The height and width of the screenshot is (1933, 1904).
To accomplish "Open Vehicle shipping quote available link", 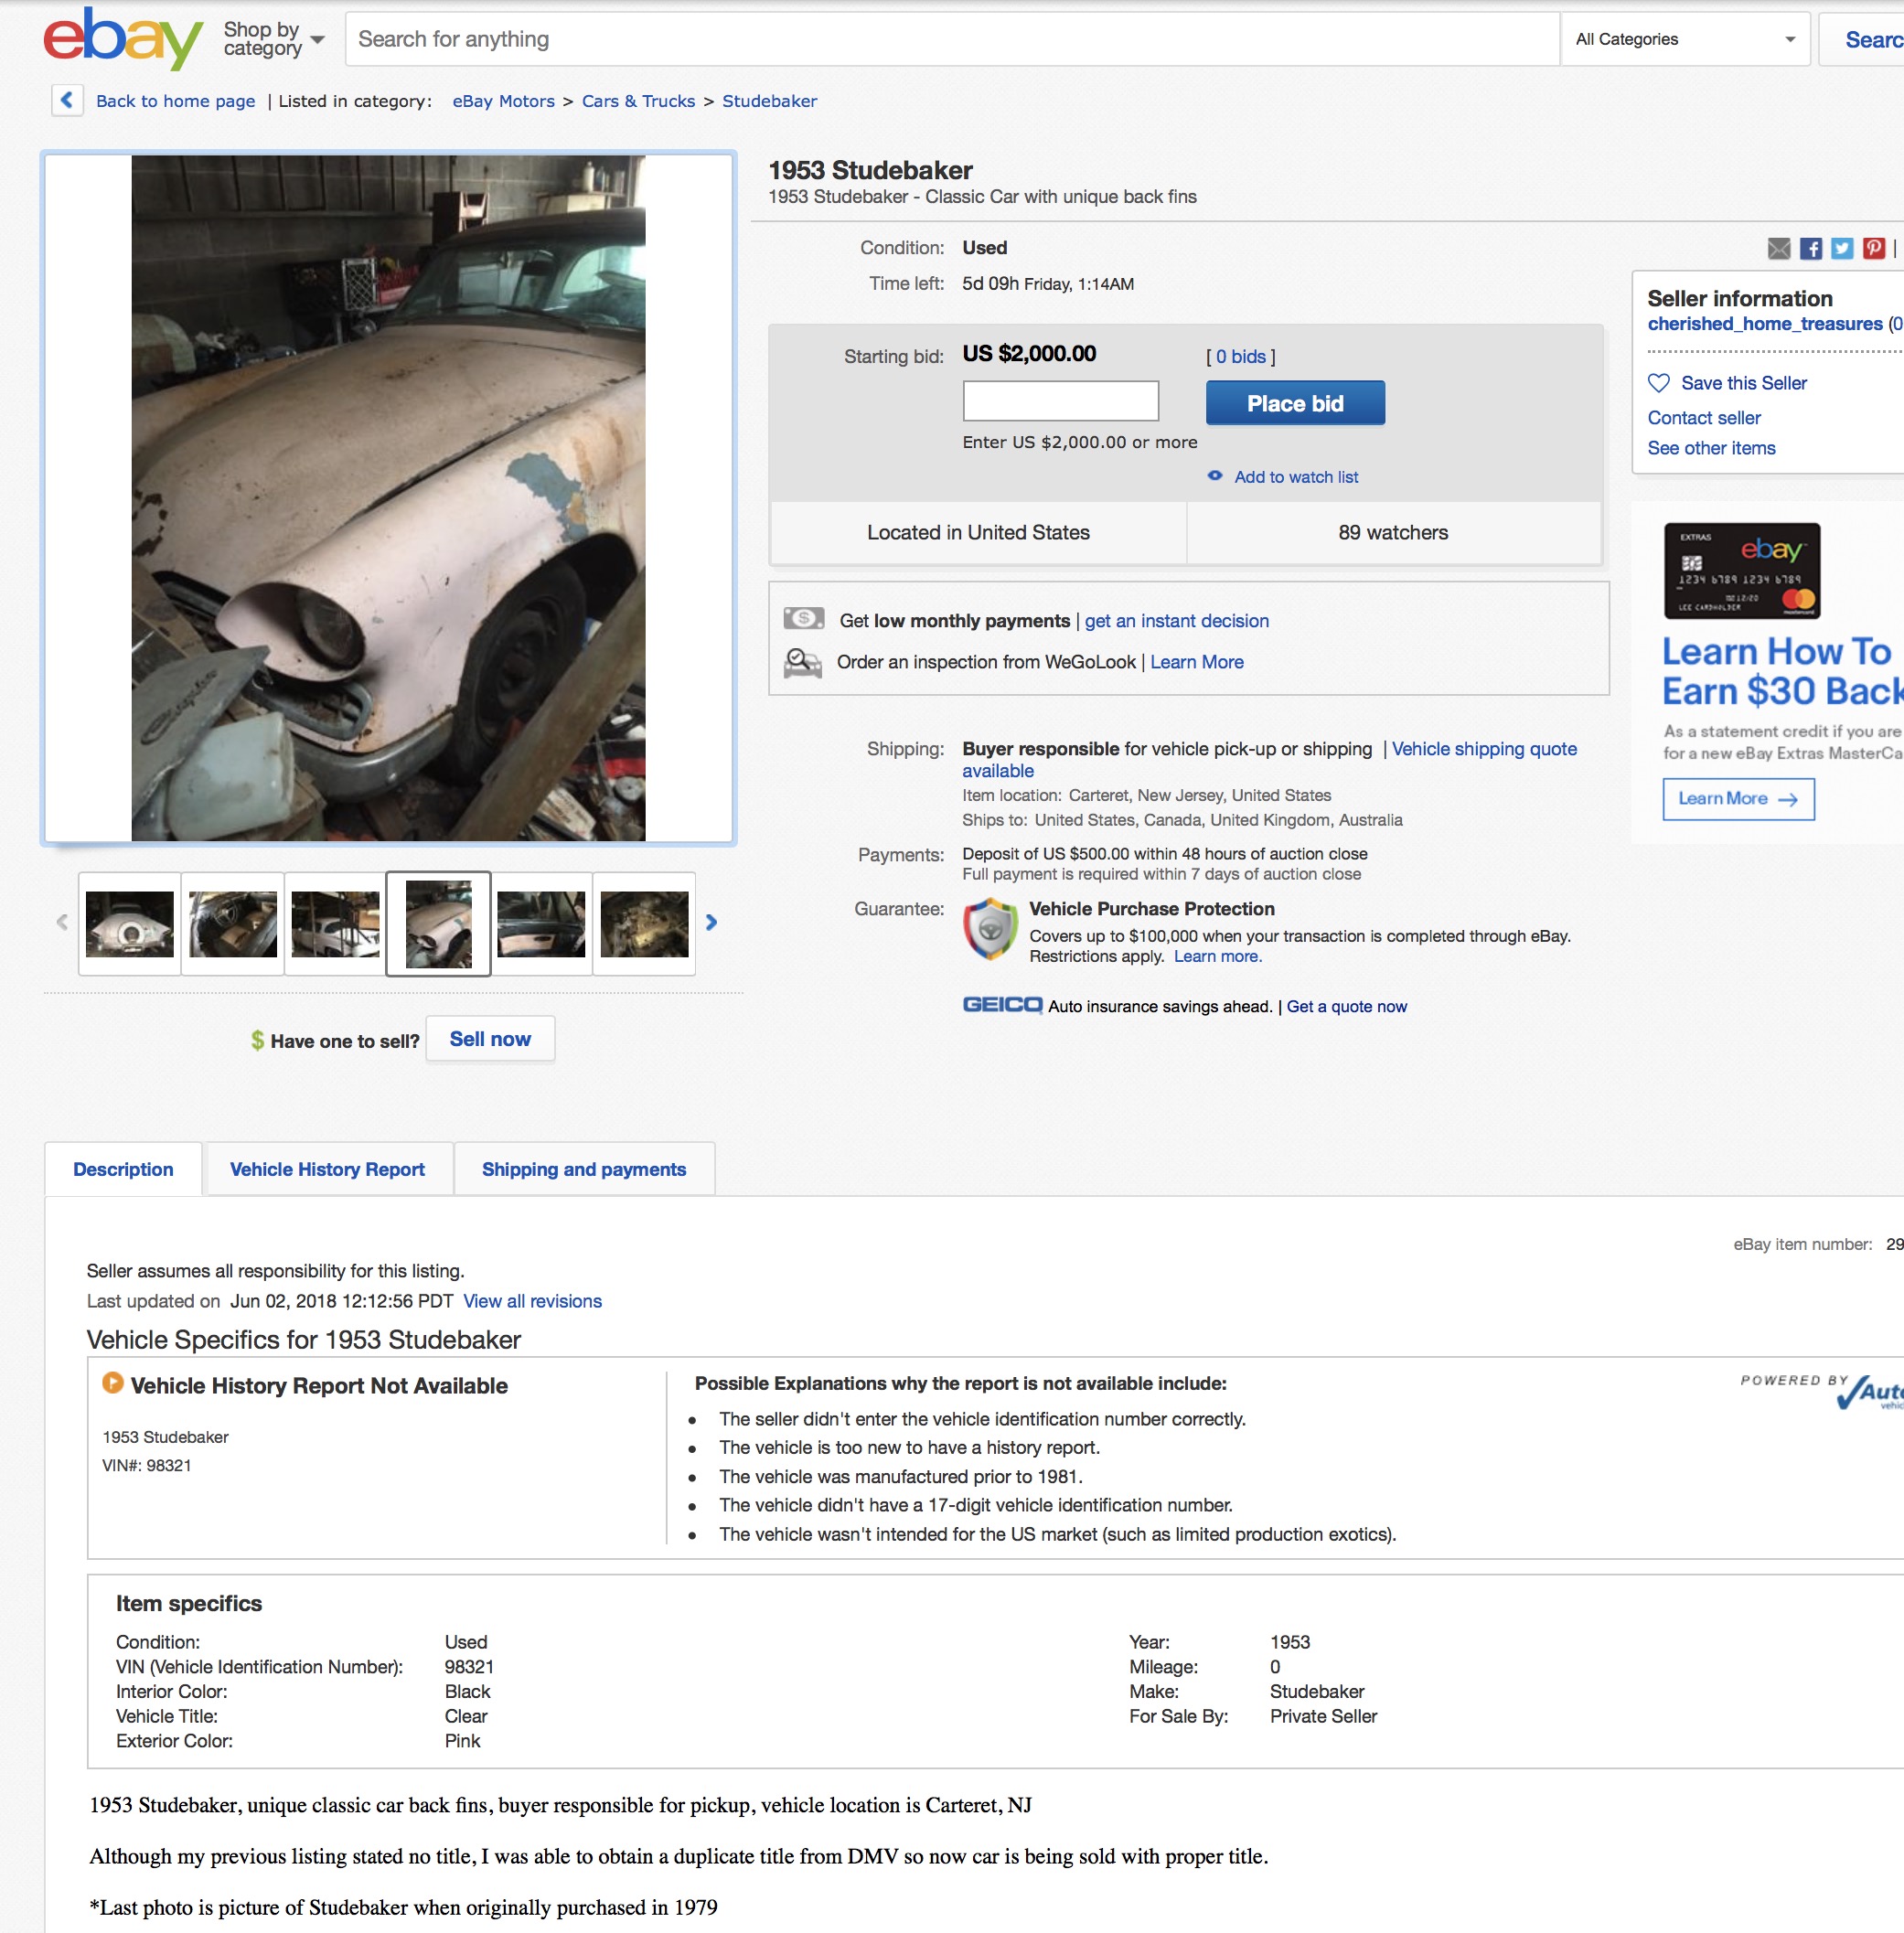I will pyautogui.click(x=1483, y=749).
